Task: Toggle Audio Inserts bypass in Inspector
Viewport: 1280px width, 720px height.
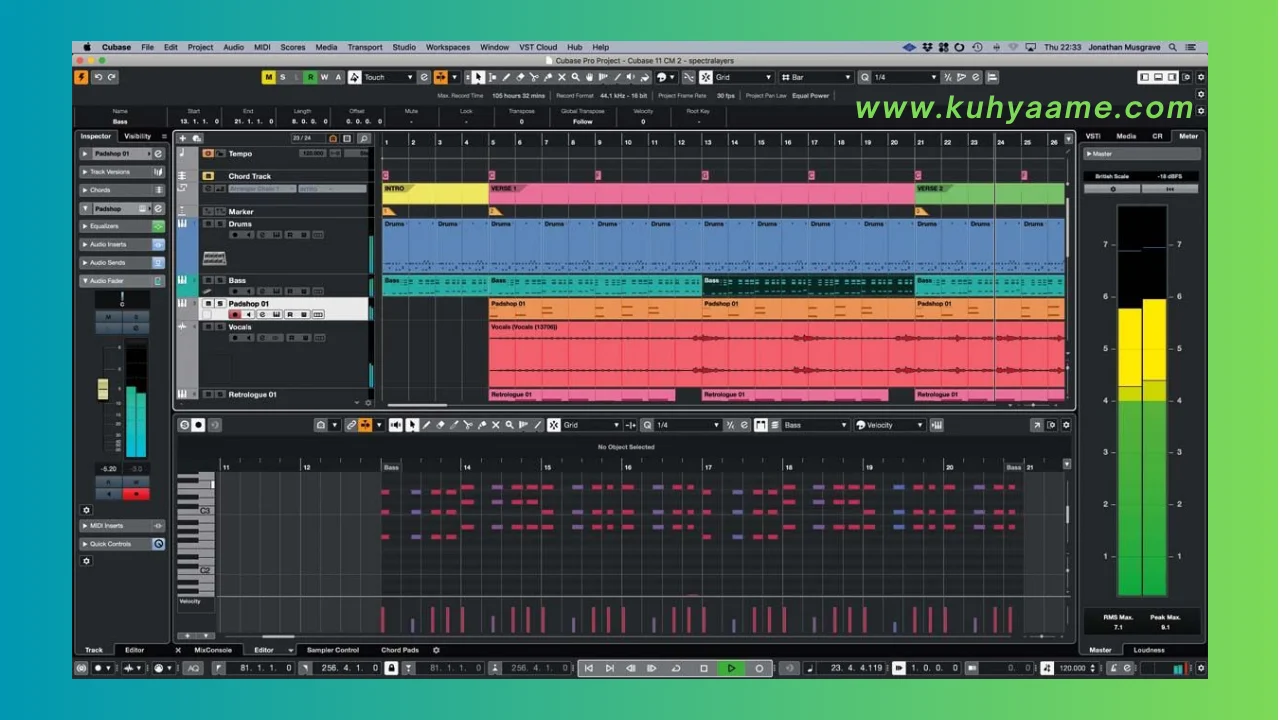Action: pos(158,244)
